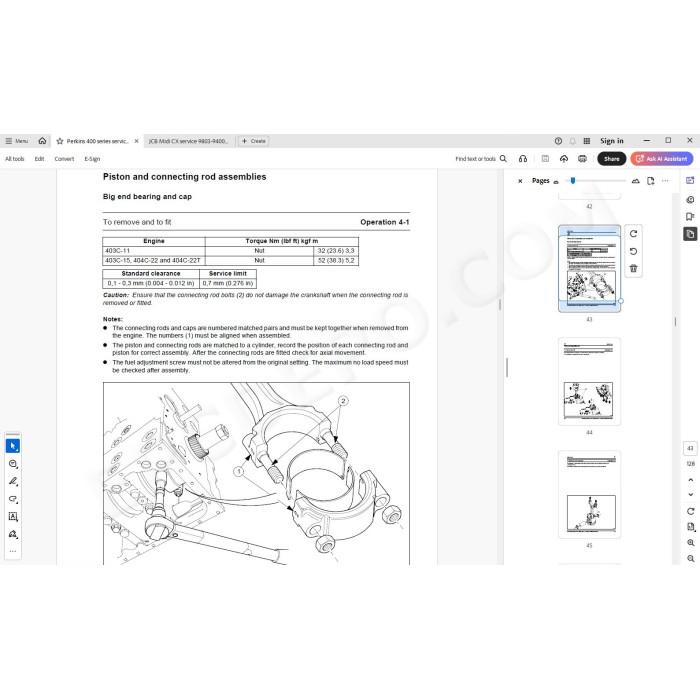Viewport: 700px width, 700px height.
Task: Open the Menu hamburger button
Action: click(17, 141)
